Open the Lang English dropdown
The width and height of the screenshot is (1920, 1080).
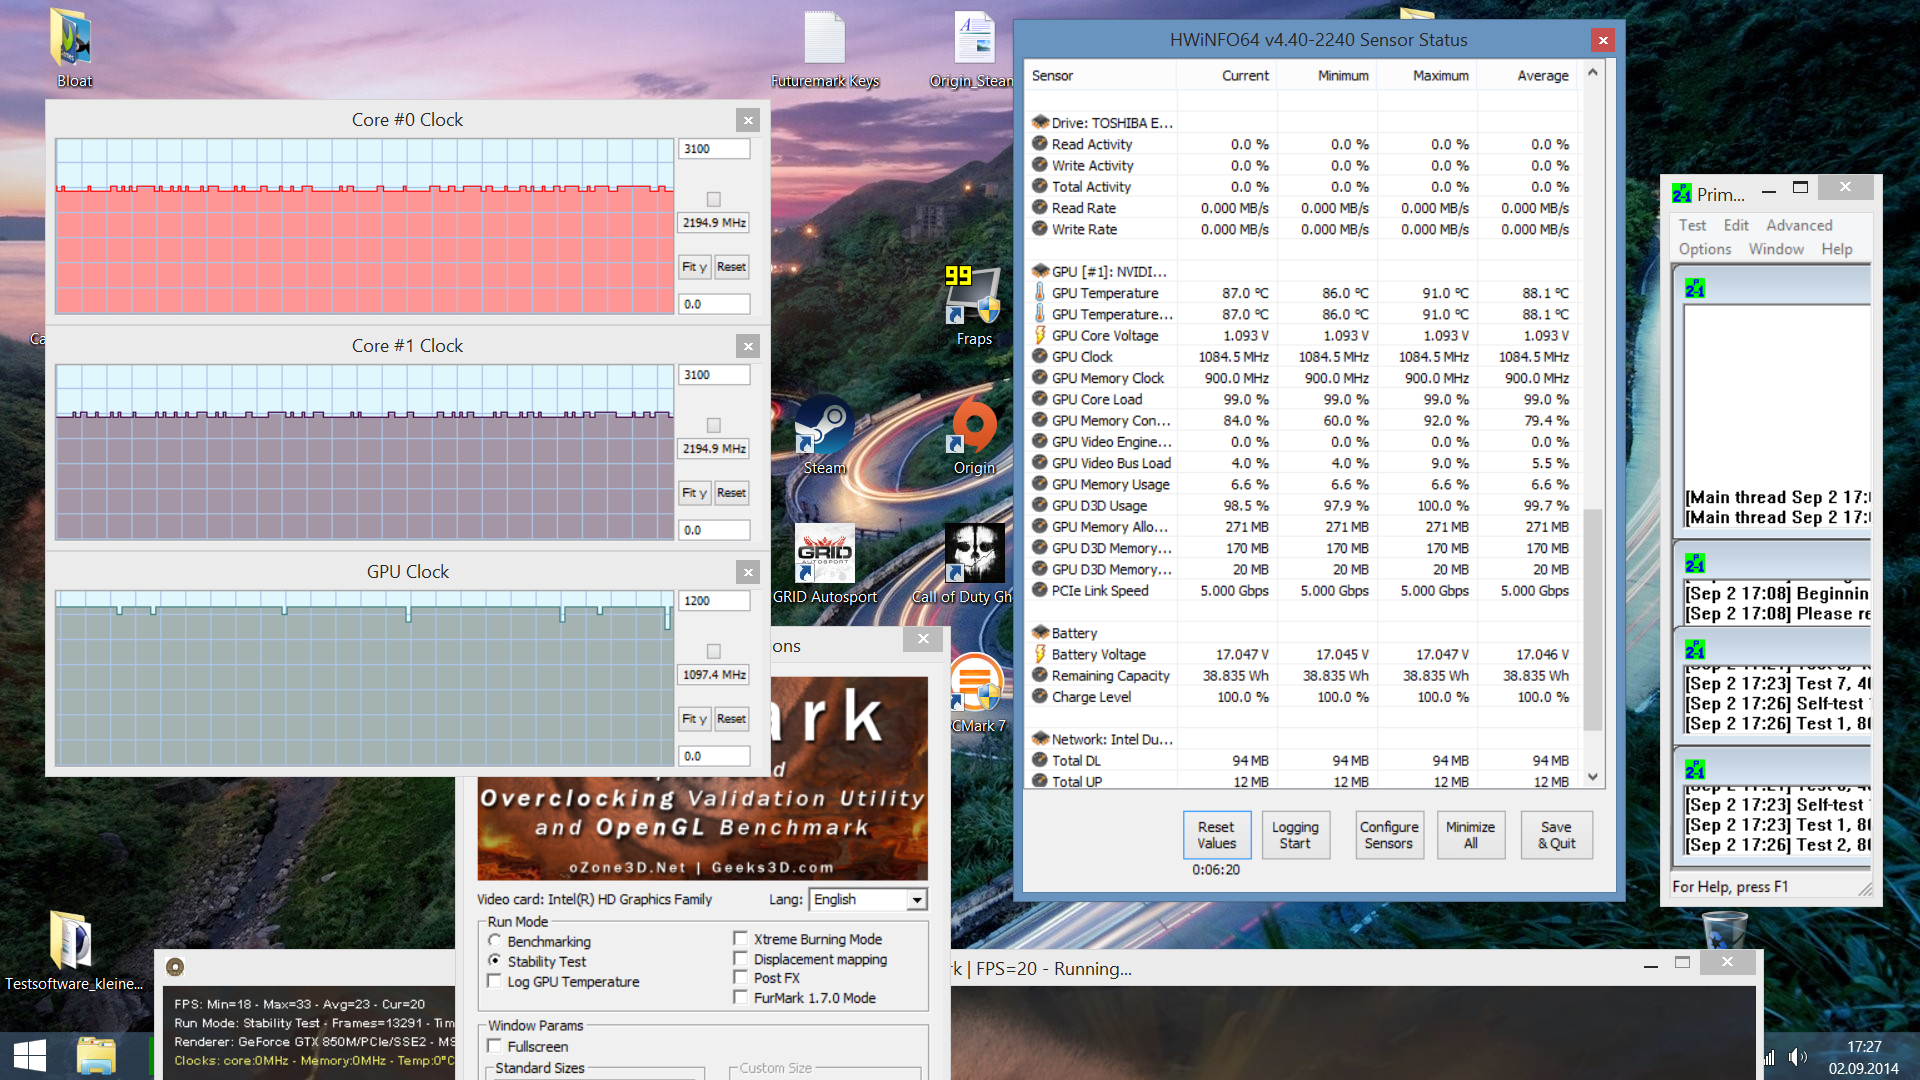(x=916, y=900)
